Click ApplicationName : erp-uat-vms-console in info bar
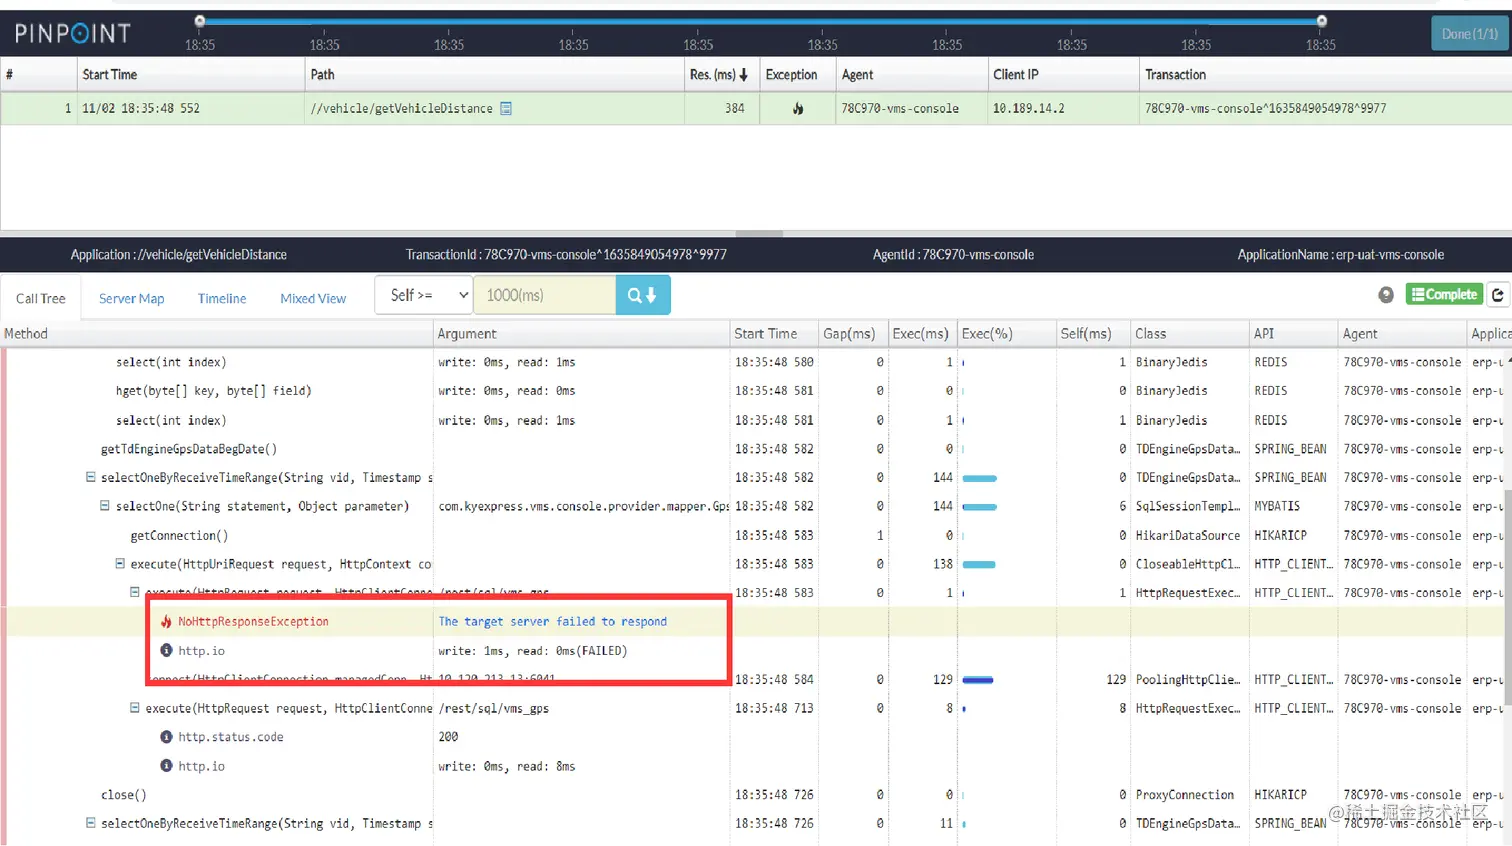This screenshot has height=846, width=1512. (1341, 255)
